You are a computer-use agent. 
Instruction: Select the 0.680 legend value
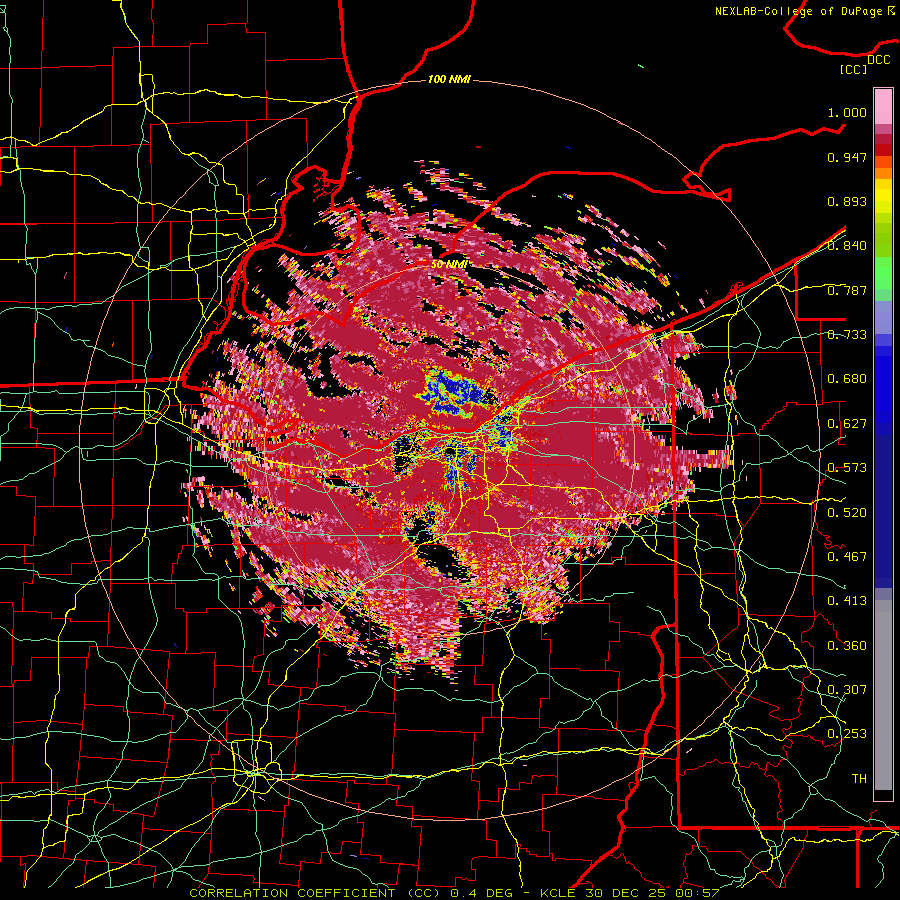847,379
